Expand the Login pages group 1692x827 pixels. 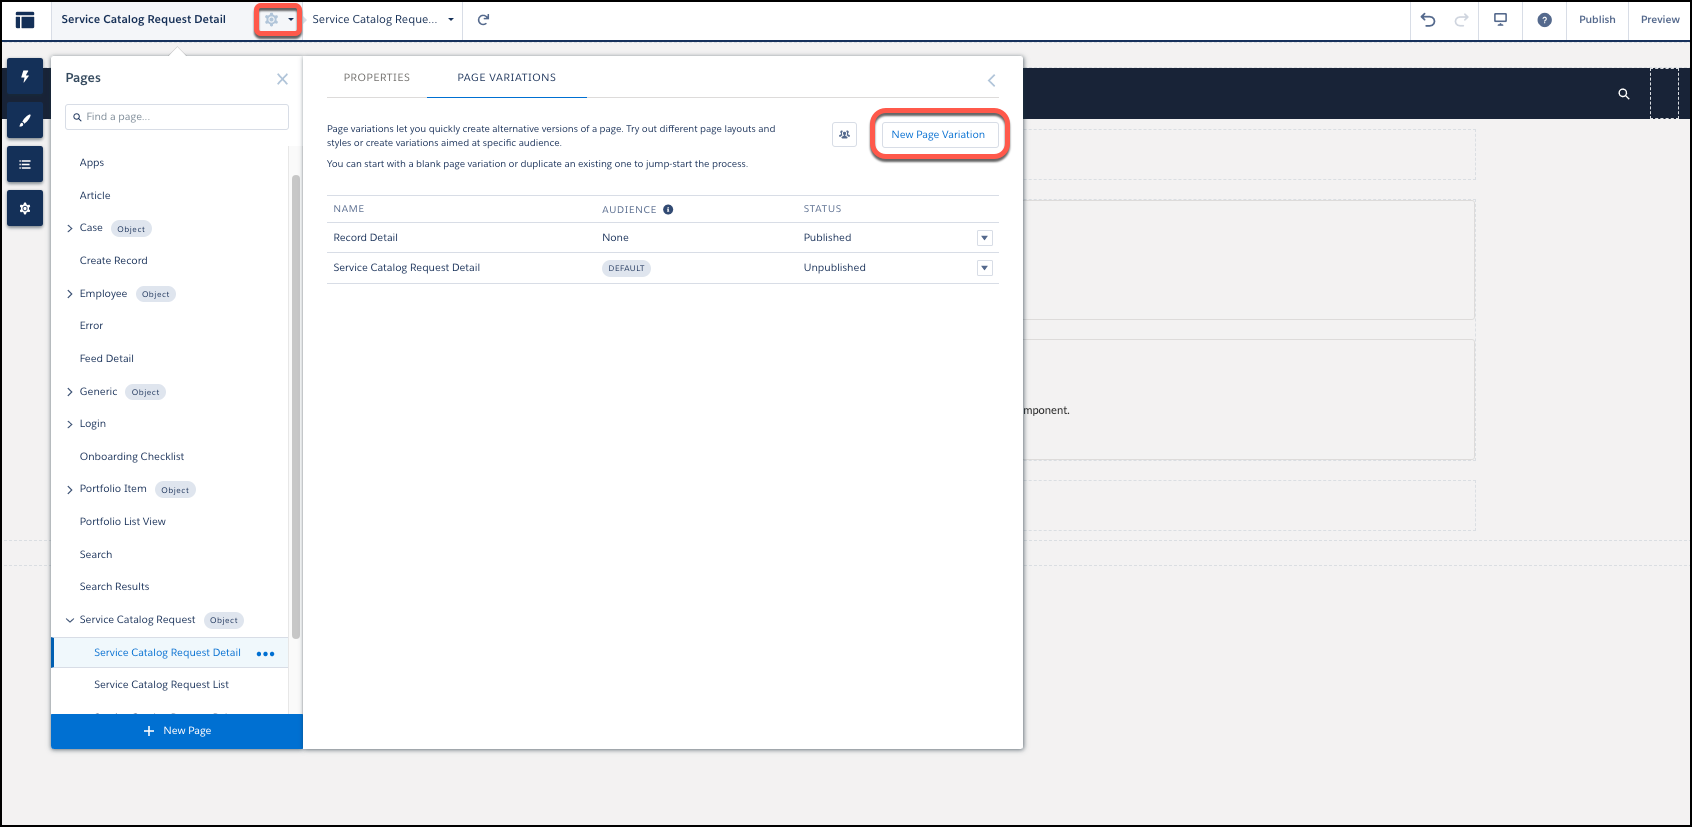click(x=70, y=424)
